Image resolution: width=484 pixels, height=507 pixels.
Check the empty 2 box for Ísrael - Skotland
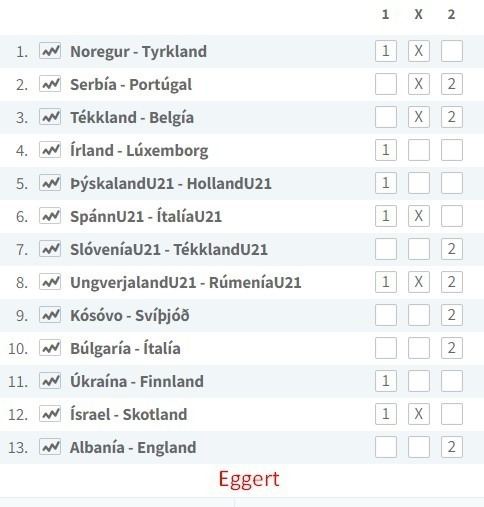(x=452, y=414)
